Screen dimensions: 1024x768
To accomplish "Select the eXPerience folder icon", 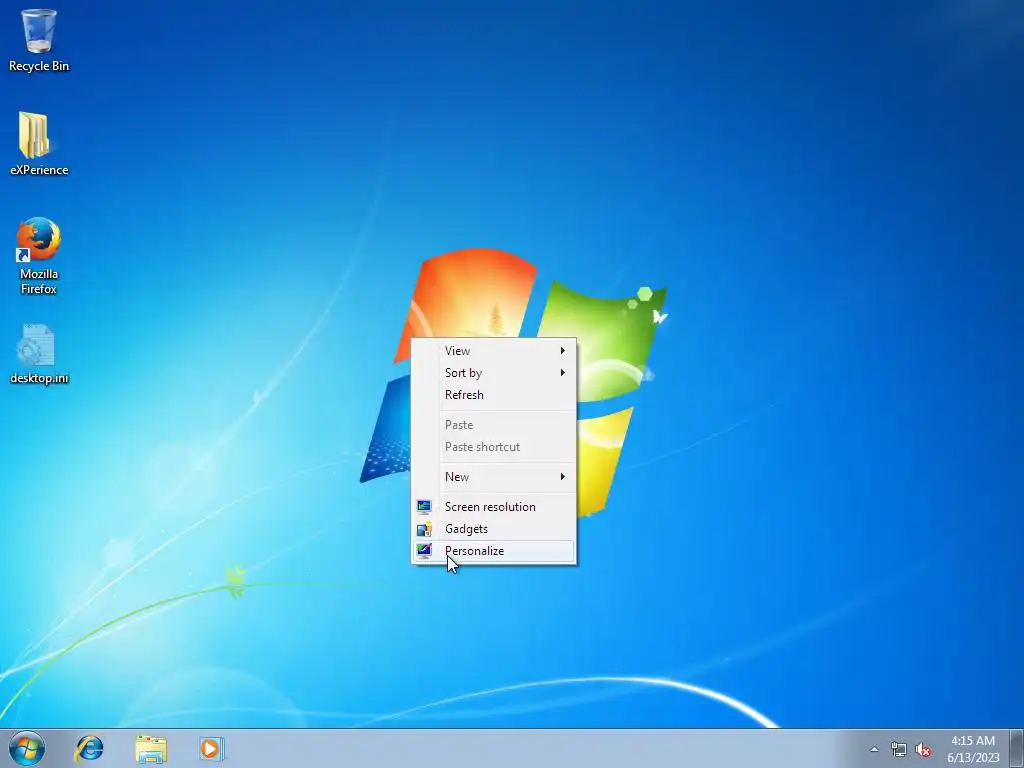I will pos(39,144).
